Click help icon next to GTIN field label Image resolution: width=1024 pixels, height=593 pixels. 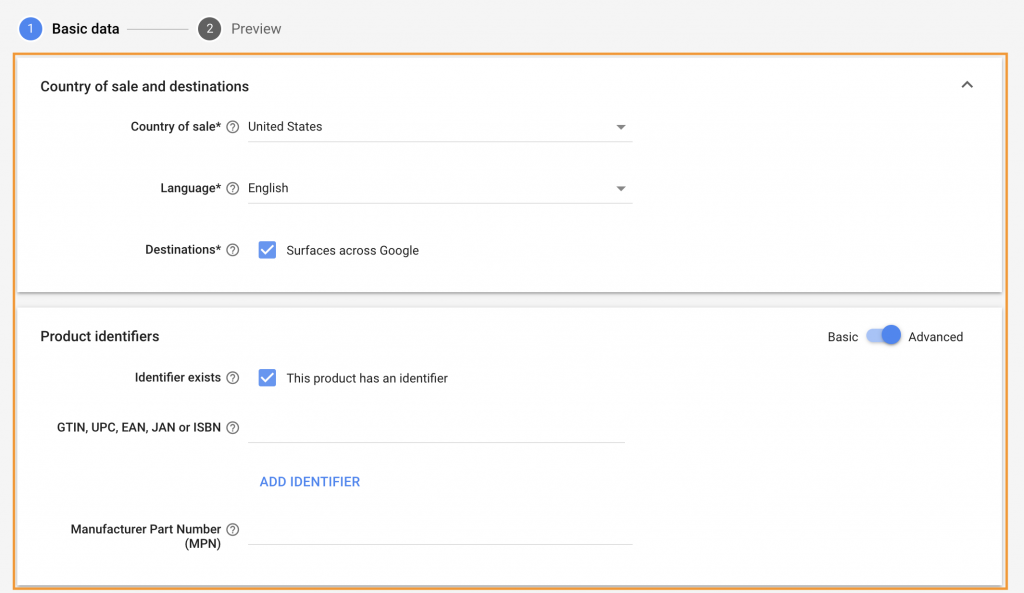(233, 428)
